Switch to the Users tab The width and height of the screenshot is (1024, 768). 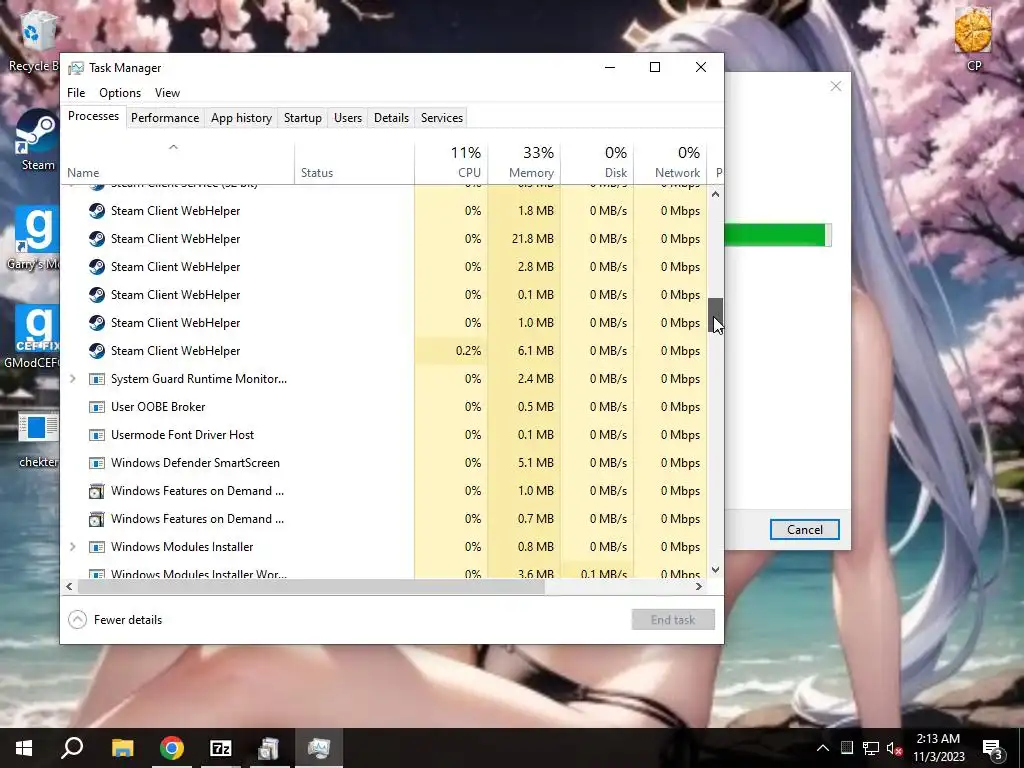point(347,118)
